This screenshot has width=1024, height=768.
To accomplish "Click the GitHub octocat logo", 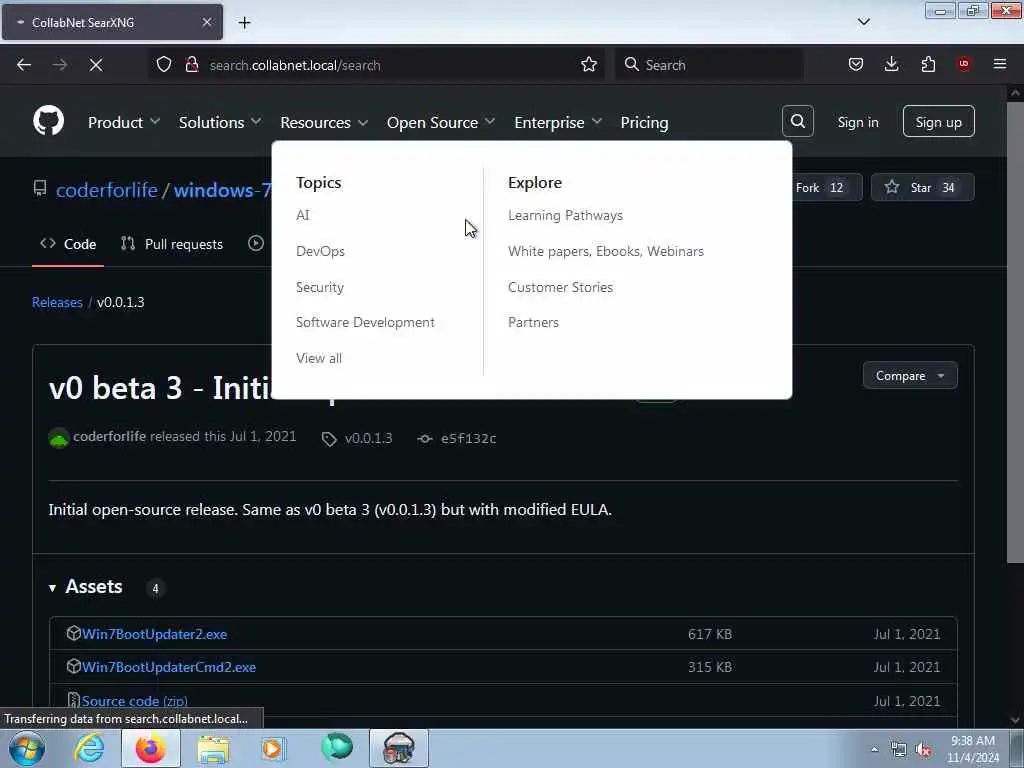I will [48, 121].
